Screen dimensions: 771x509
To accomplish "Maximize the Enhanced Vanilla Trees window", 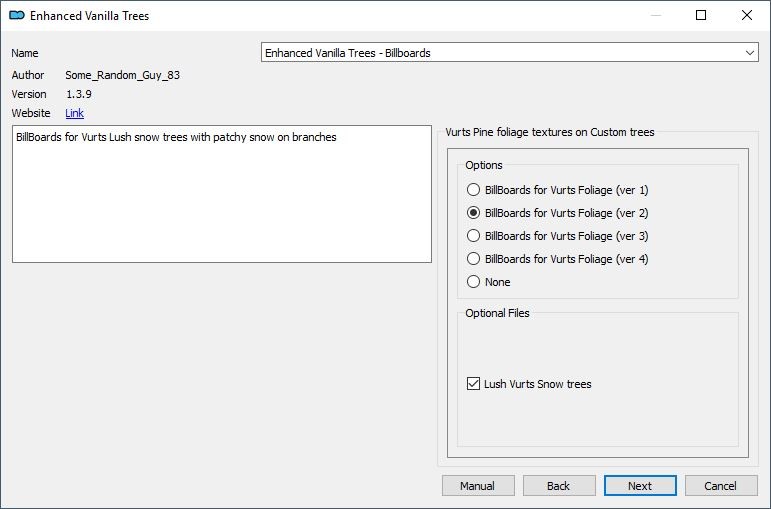I will 701,15.
